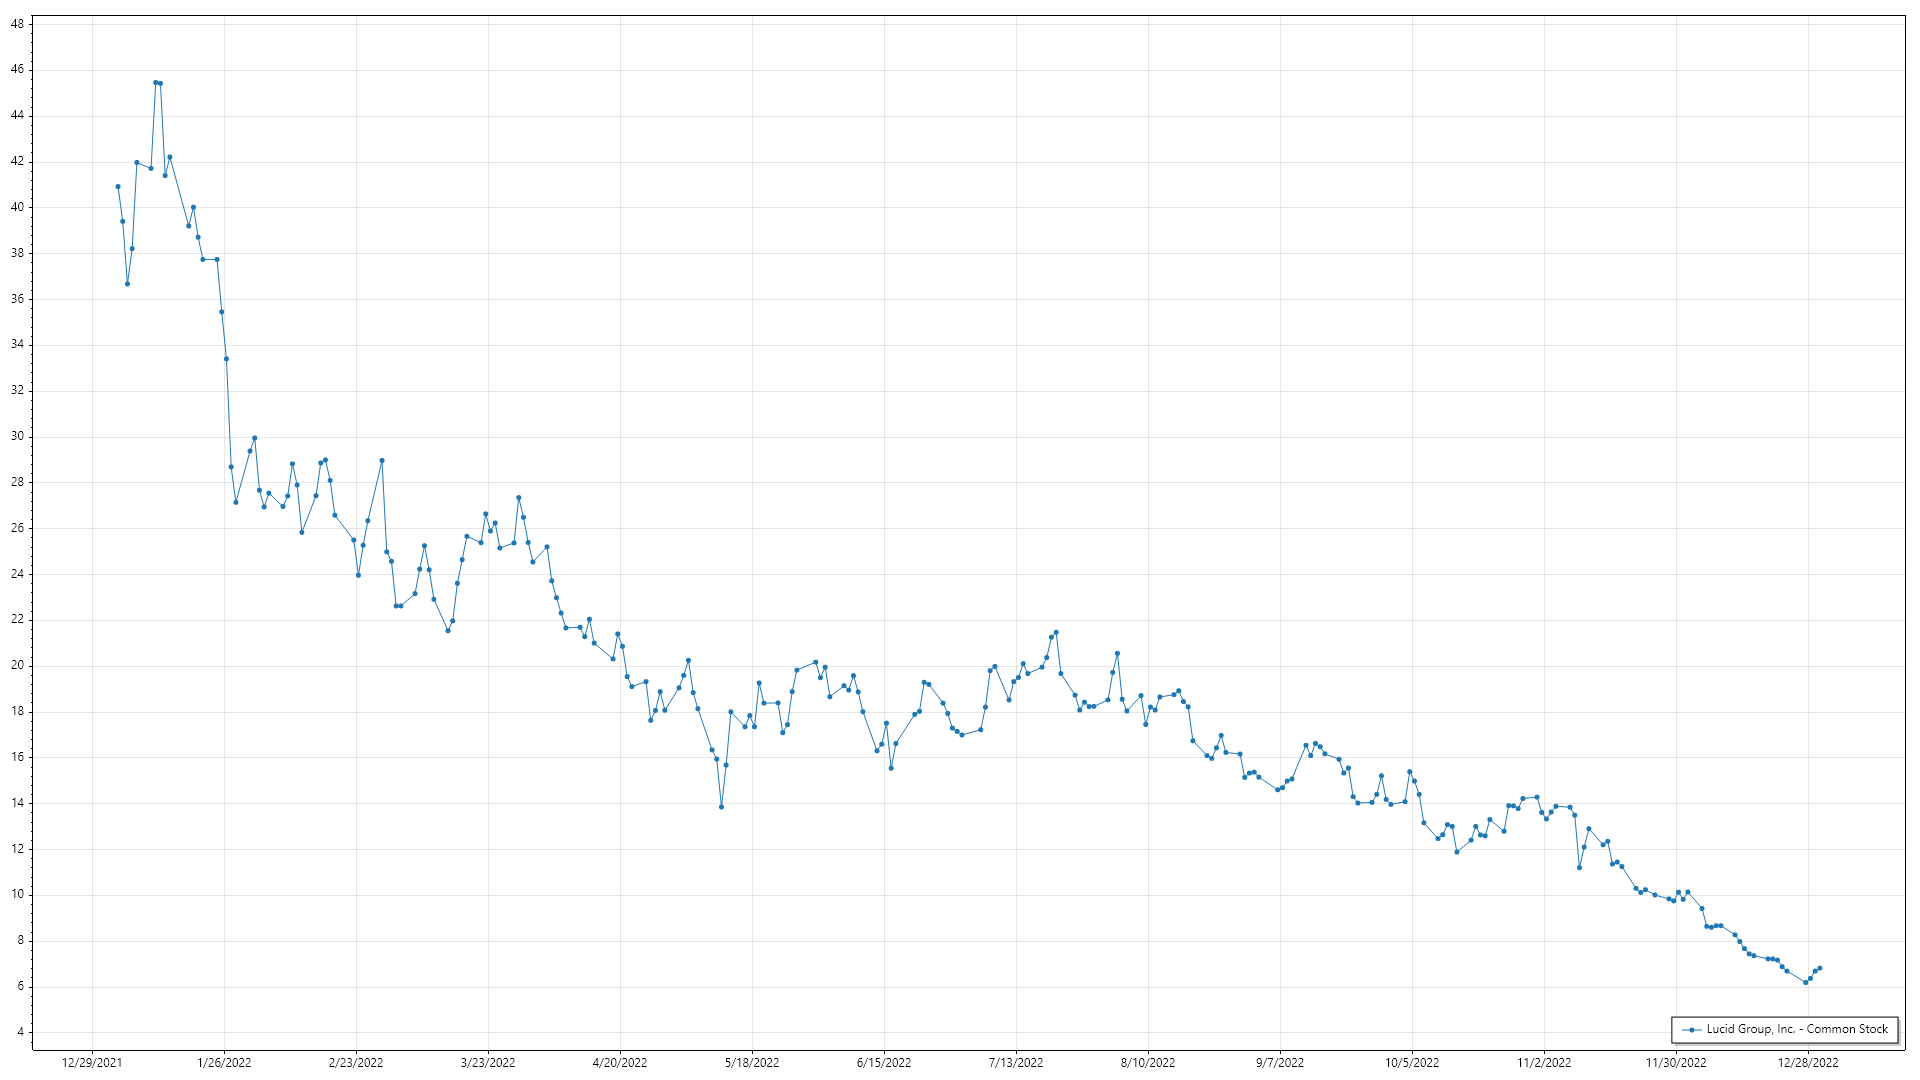
Task: Click the first data point of the series
Action: click(x=118, y=187)
